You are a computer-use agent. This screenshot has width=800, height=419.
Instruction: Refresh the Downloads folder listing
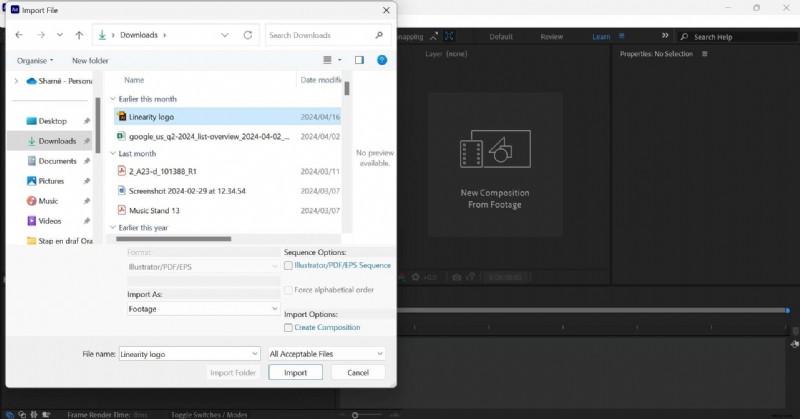point(247,35)
